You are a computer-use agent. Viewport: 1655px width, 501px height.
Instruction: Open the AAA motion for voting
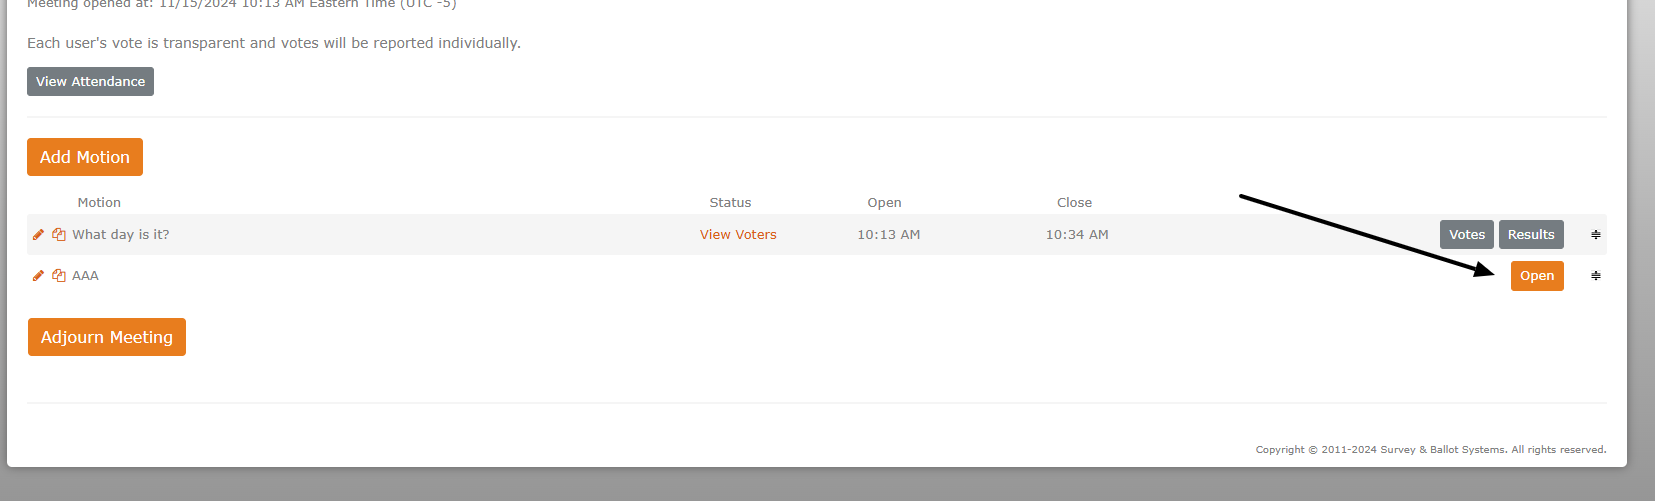click(x=1537, y=276)
